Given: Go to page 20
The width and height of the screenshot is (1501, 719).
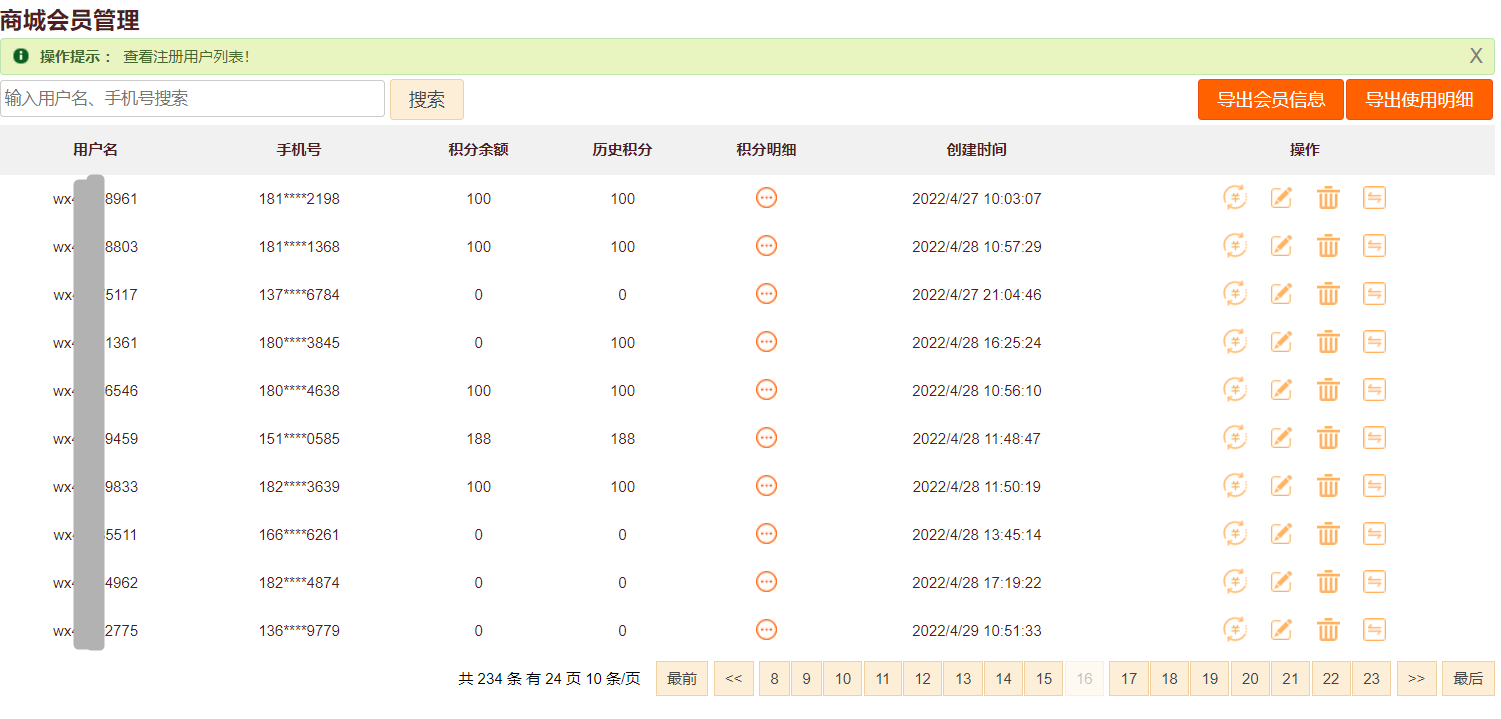Looking at the screenshot, I should (1250, 678).
